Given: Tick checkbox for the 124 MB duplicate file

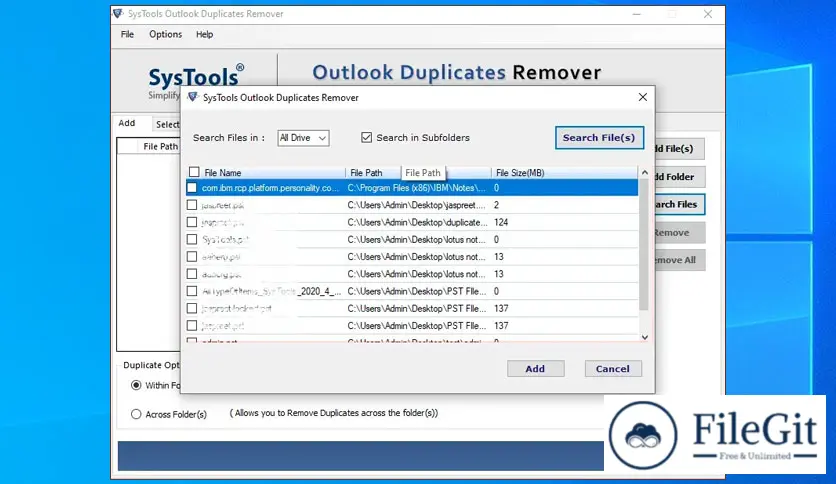Looking at the screenshot, I should tap(192, 222).
